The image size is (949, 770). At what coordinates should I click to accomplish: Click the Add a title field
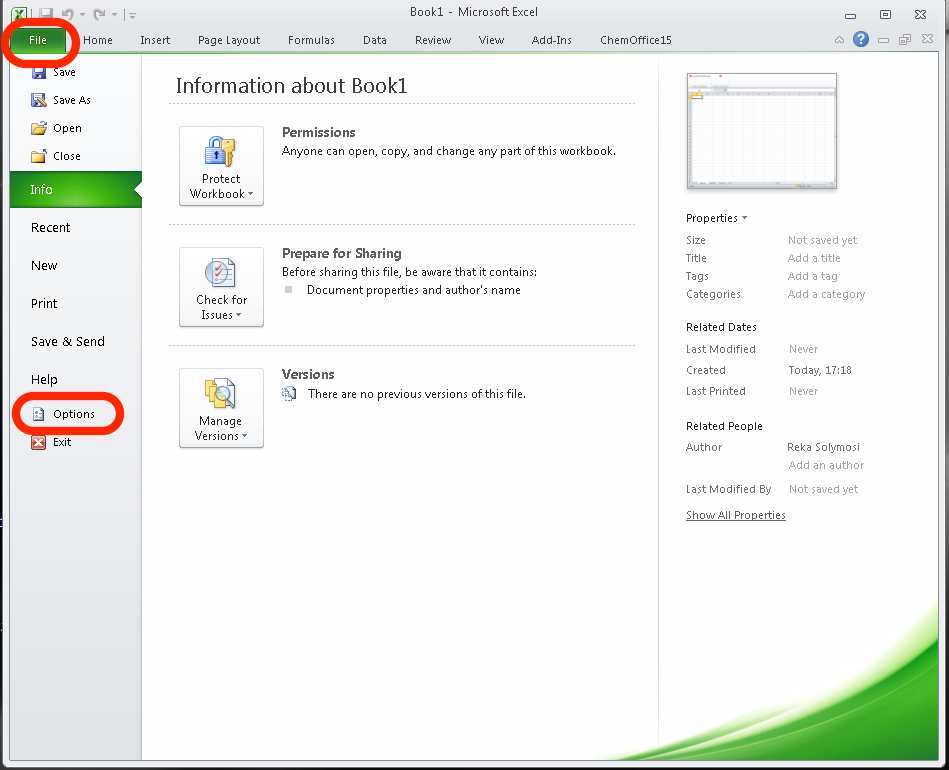coord(814,258)
